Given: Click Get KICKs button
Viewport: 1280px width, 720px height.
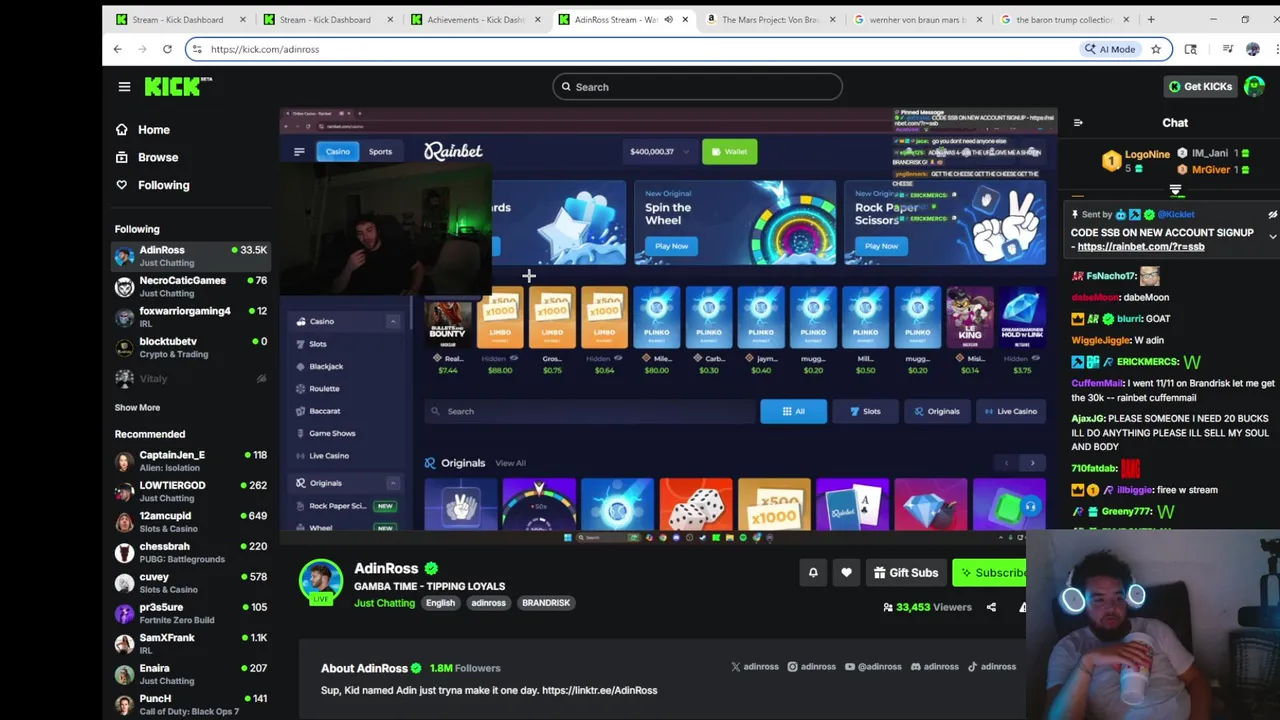Looking at the screenshot, I should [x=1200, y=87].
